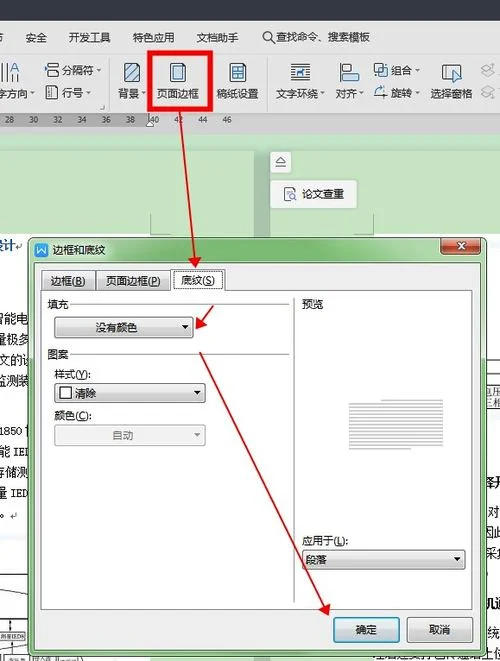Click the 组合 group icon
The image size is (500, 661).
[x=381, y=70]
